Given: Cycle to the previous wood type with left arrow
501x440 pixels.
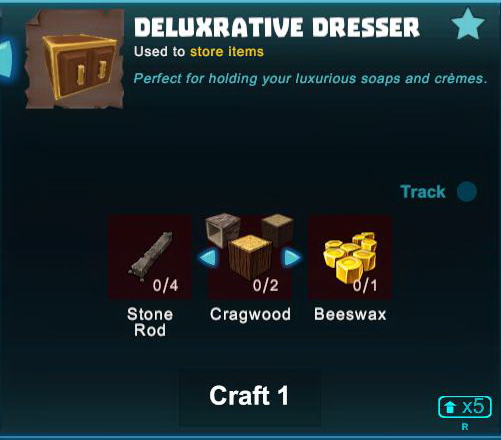Looking at the screenshot, I should coord(208,258).
